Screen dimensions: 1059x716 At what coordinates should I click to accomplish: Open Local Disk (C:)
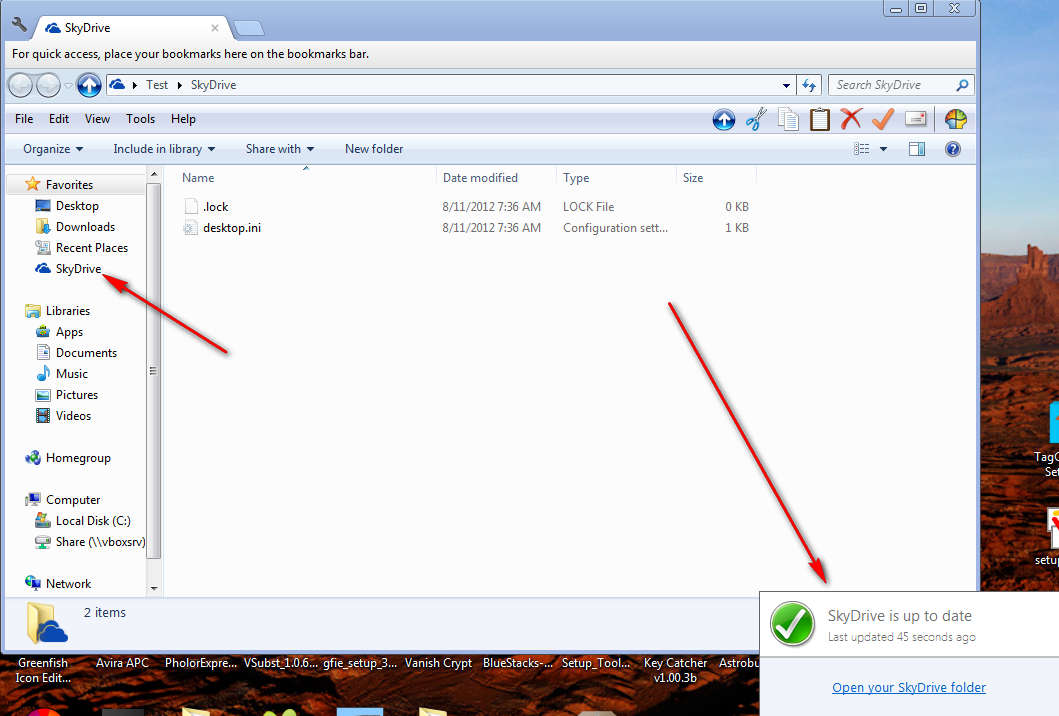click(x=93, y=520)
